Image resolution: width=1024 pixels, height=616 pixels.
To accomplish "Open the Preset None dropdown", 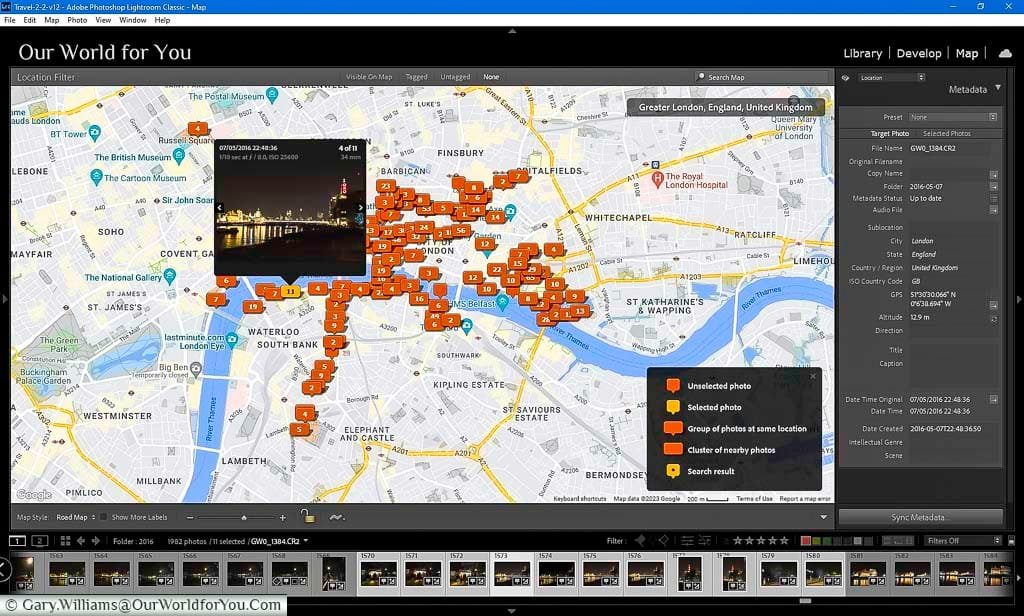I will click(x=953, y=117).
